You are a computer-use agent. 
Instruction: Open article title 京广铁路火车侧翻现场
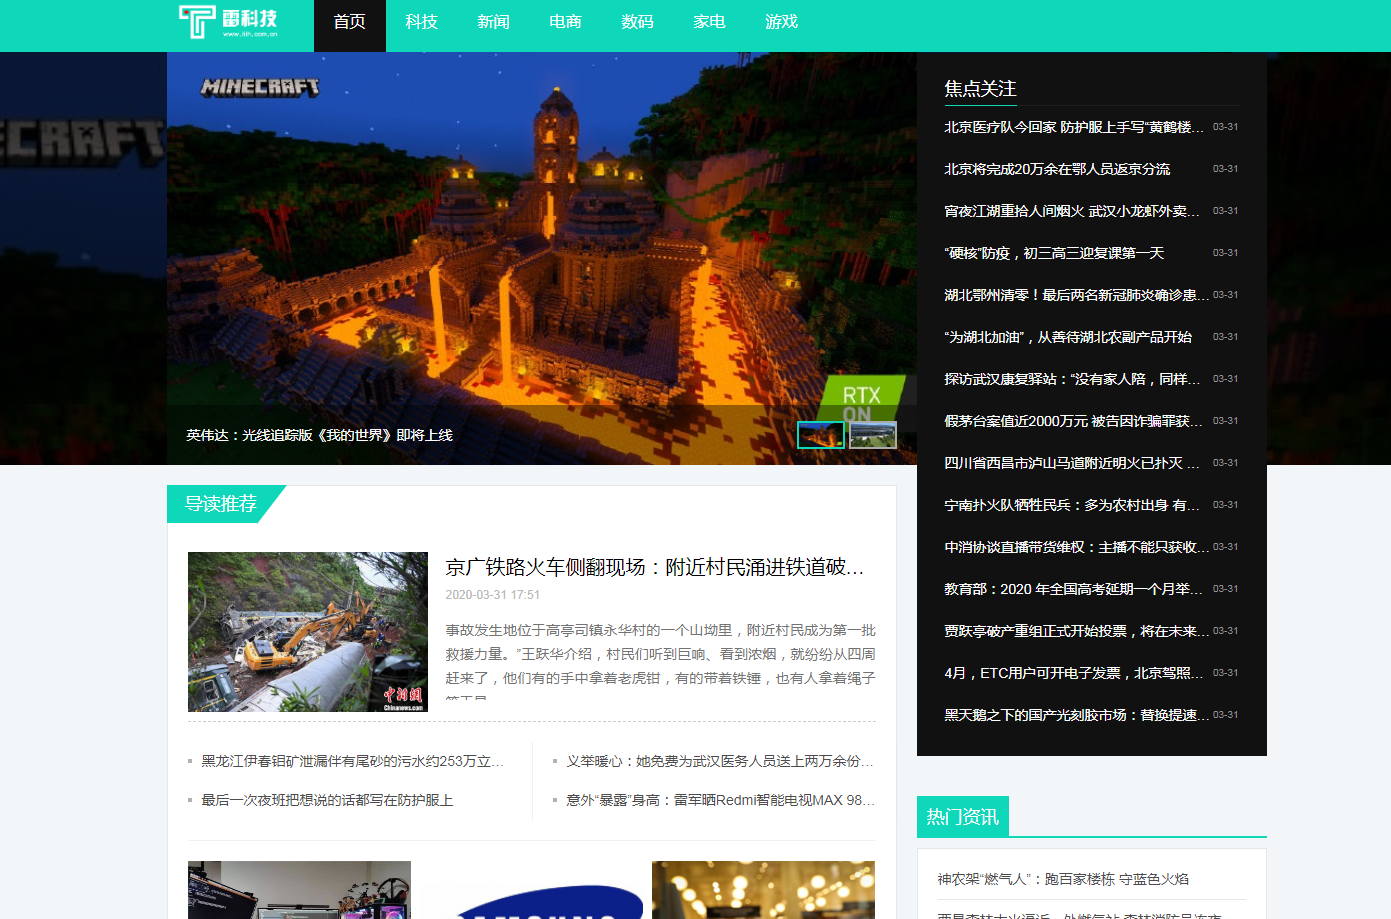tap(655, 567)
